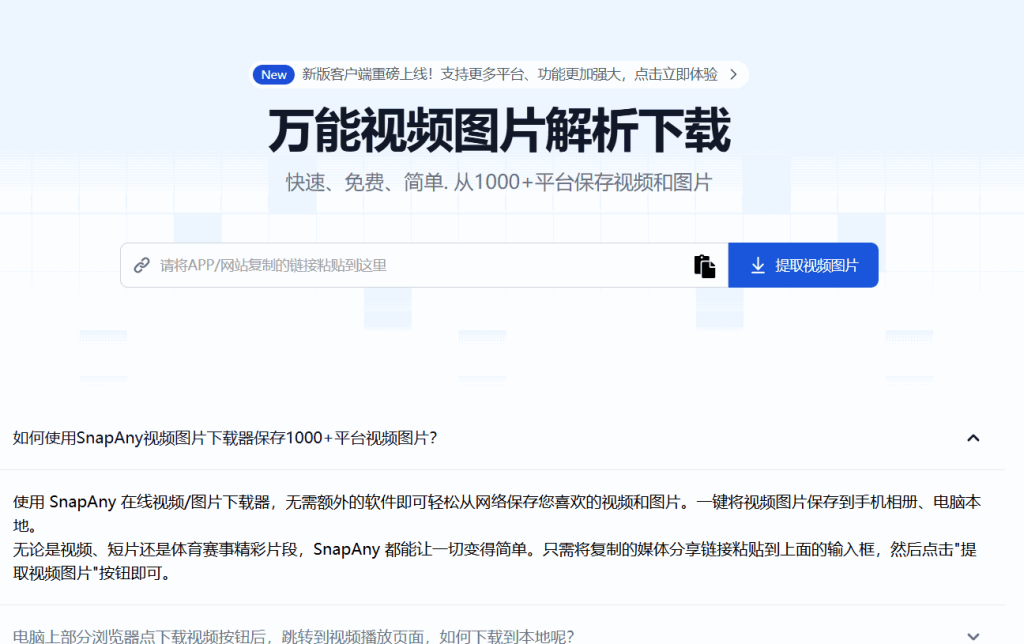This screenshot has height=644, width=1024.
Task: Expand the 电脑上部分浏览器点下载视频按钮后 FAQ chevron
Action: (x=973, y=636)
